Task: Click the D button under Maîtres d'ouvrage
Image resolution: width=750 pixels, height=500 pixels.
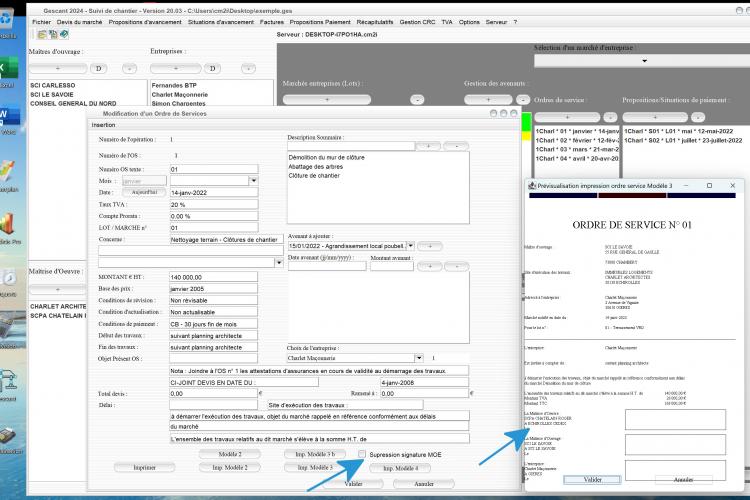Action: [99, 68]
